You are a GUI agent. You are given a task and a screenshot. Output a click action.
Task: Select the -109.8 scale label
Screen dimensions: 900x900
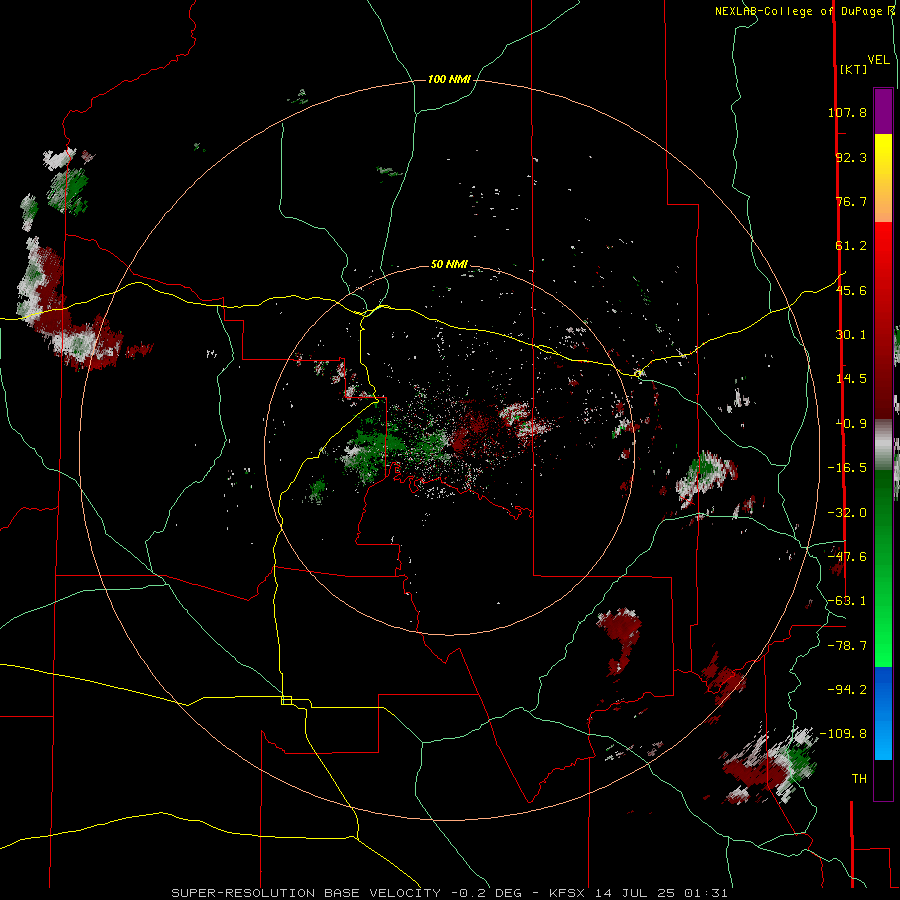[x=844, y=734]
